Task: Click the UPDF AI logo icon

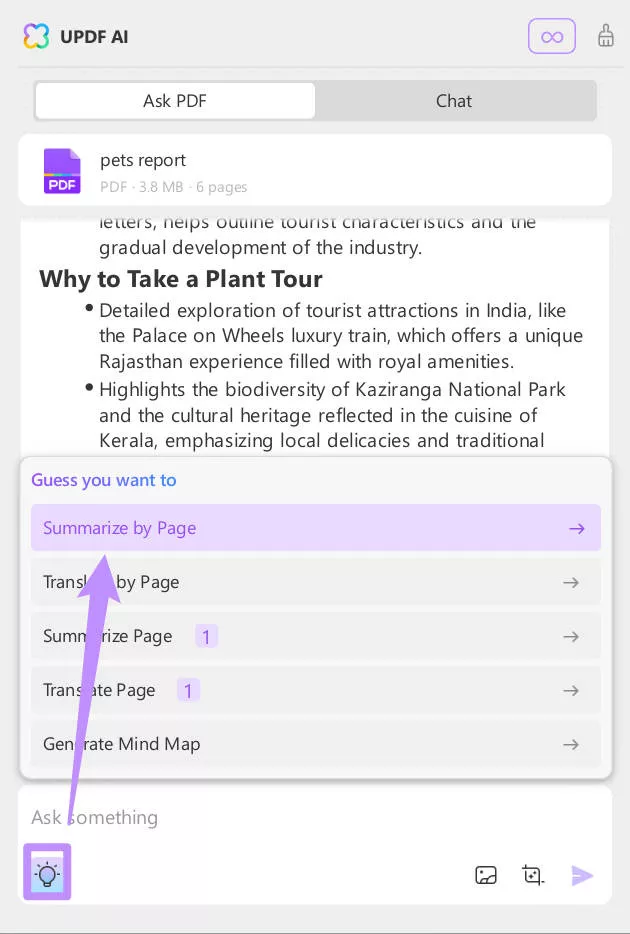Action: tap(36, 36)
